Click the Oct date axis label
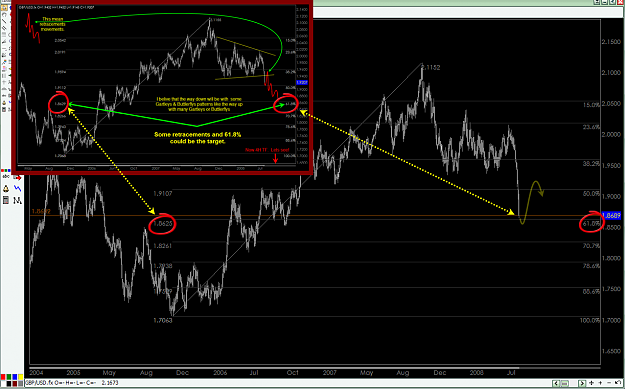 [x=293, y=373]
